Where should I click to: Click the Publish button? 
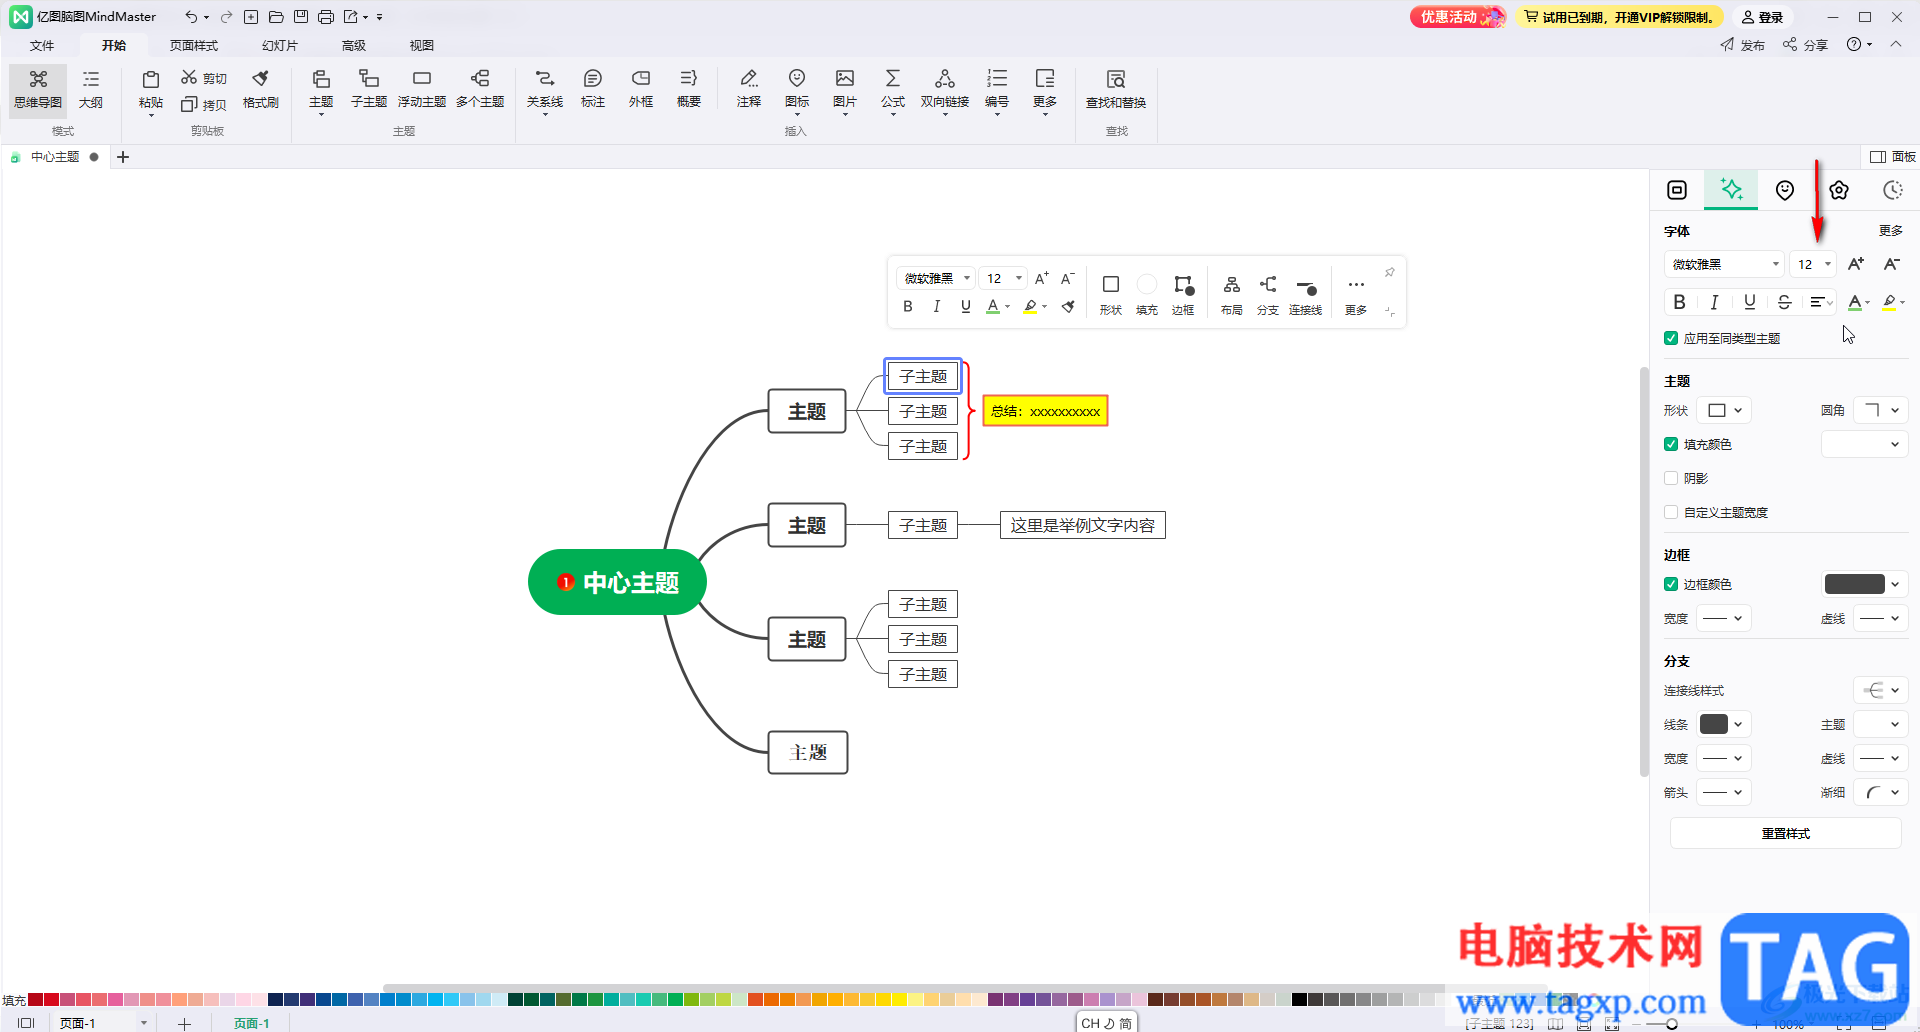[x=1743, y=45]
